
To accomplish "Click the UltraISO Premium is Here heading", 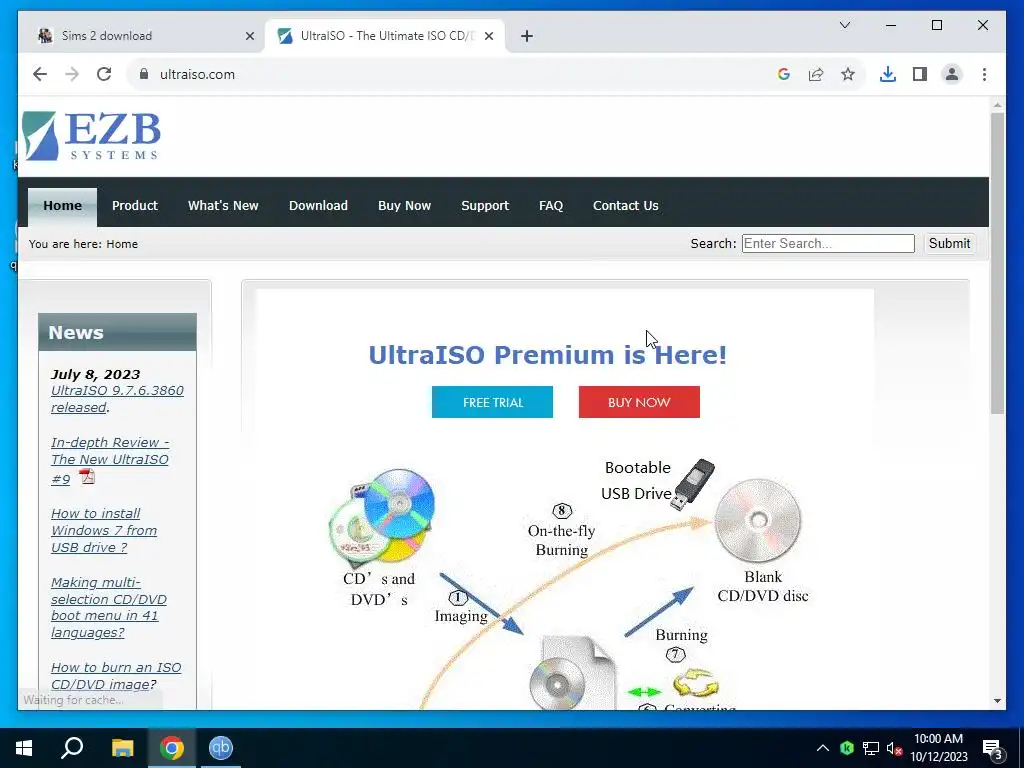I will tap(547, 355).
